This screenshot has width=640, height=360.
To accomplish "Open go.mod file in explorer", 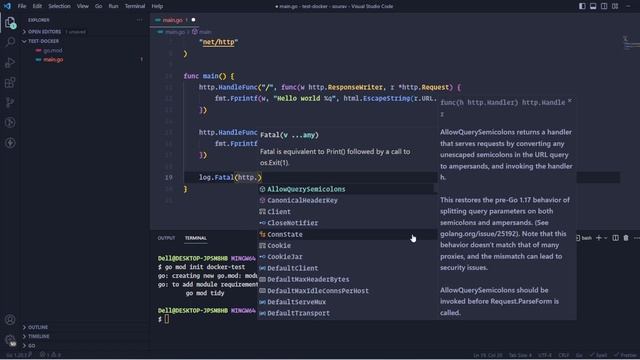I will (x=53, y=50).
